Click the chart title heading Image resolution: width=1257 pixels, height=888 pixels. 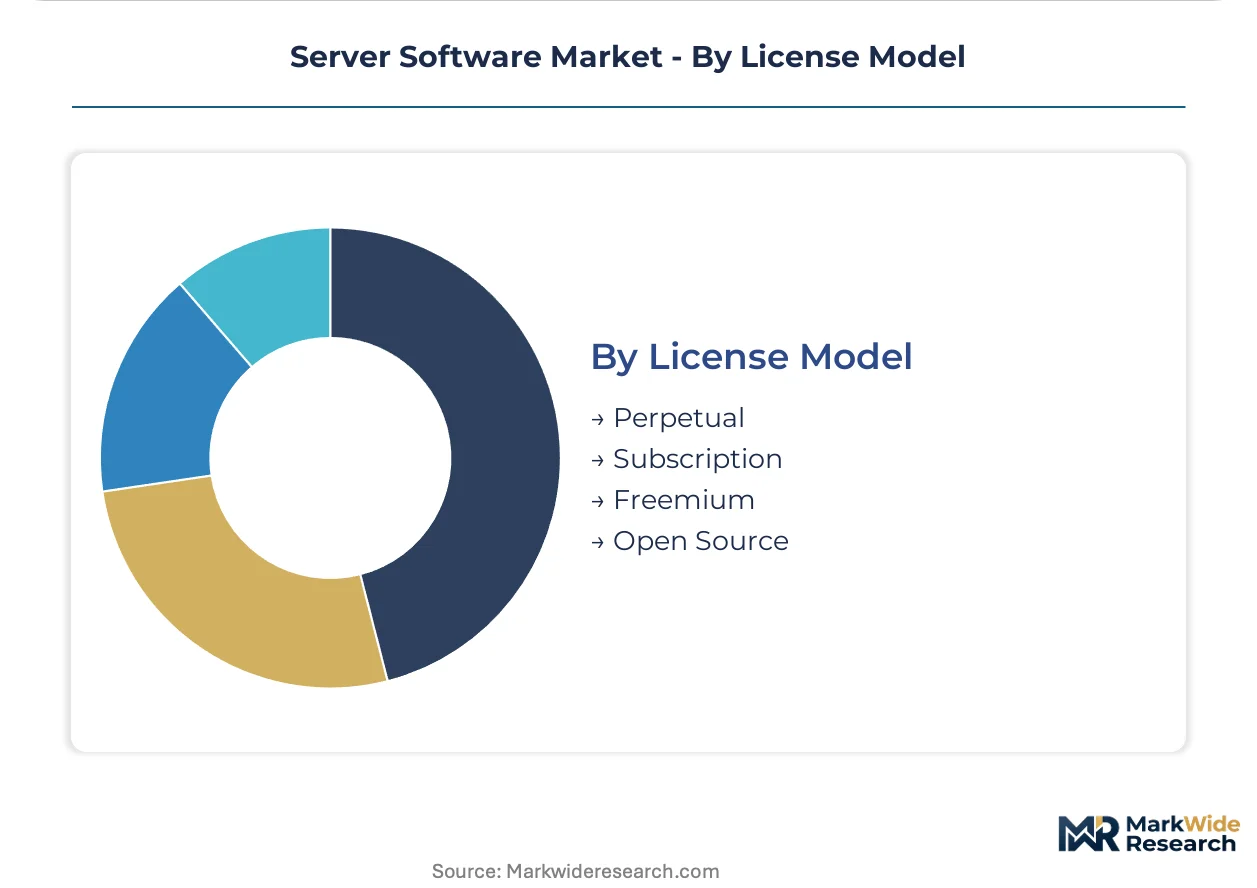point(628,57)
